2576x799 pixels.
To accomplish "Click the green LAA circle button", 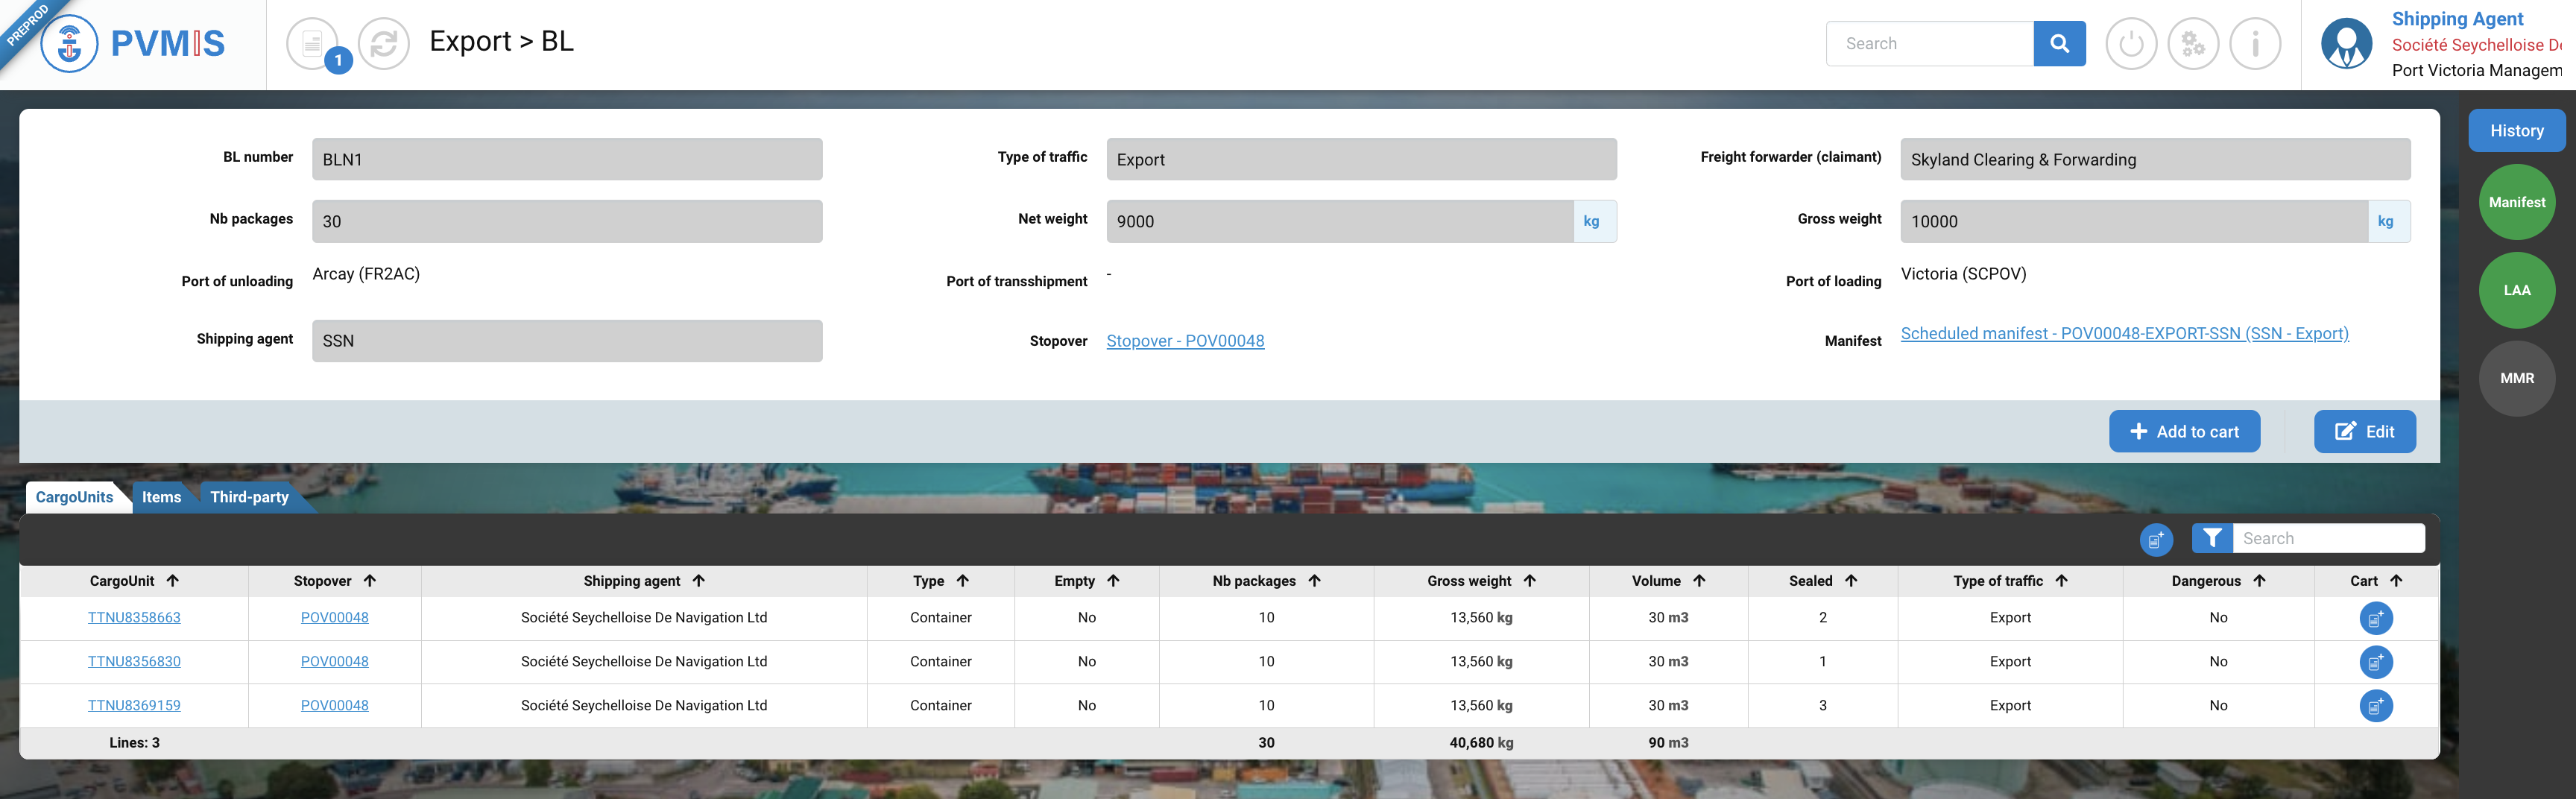I will coord(2516,291).
